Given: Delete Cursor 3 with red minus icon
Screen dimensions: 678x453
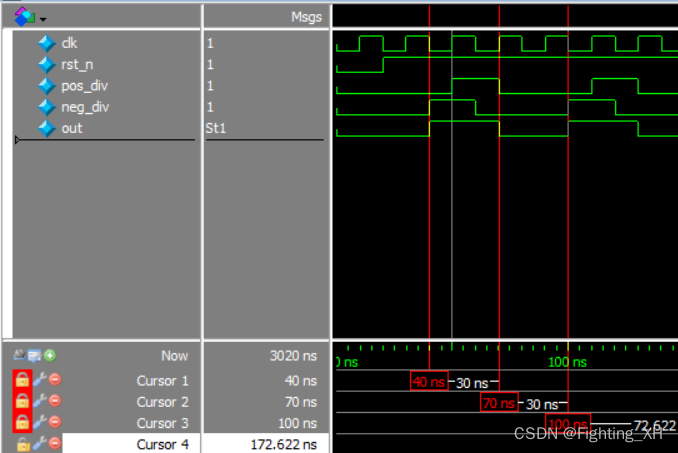Looking at the screenshot, I should pyautogui.click(x=55, y=421).
